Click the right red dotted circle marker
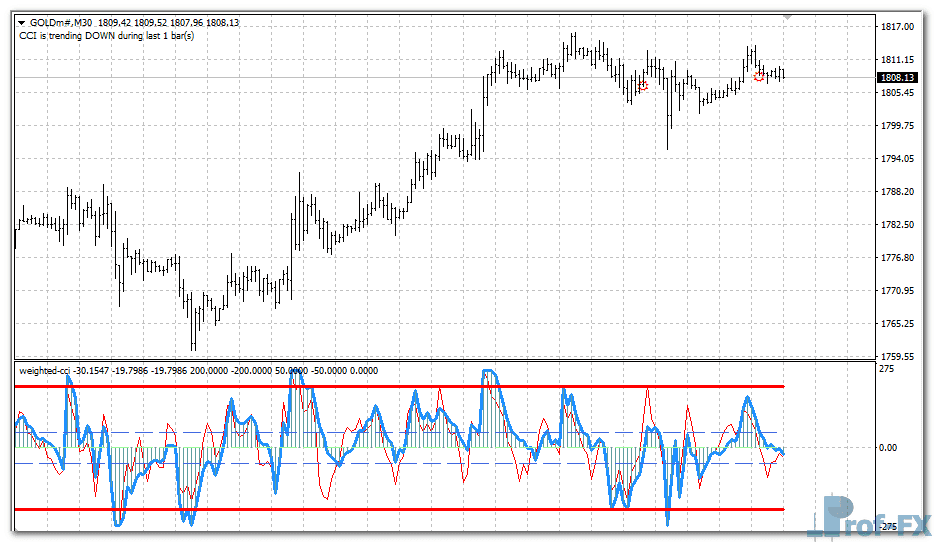 760,76
